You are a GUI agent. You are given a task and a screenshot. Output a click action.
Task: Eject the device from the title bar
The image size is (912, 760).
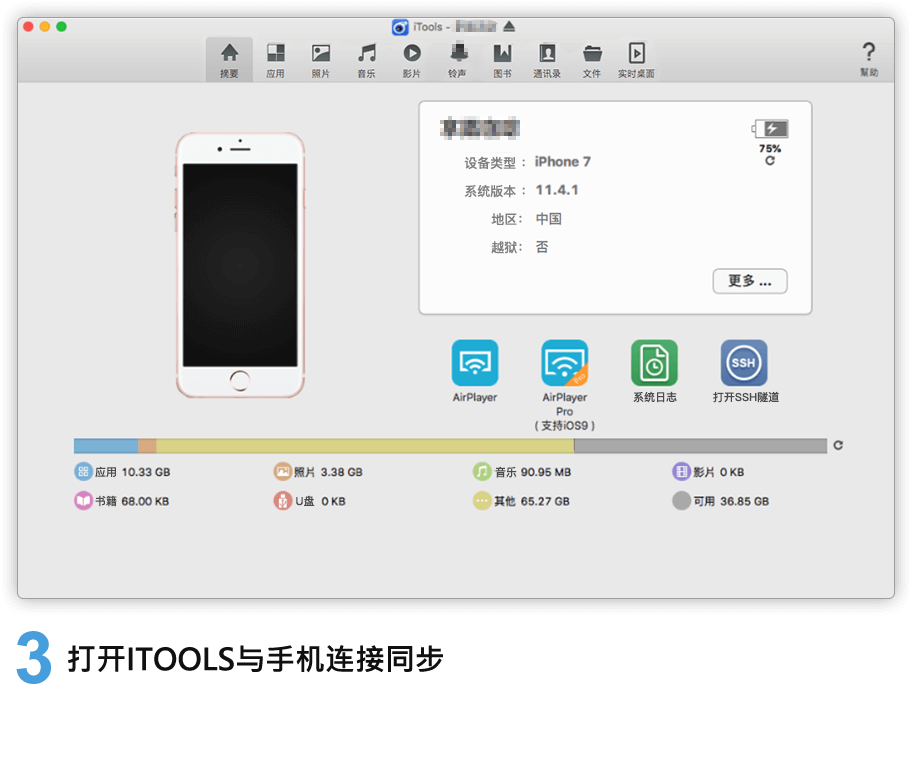coord(509,26)
